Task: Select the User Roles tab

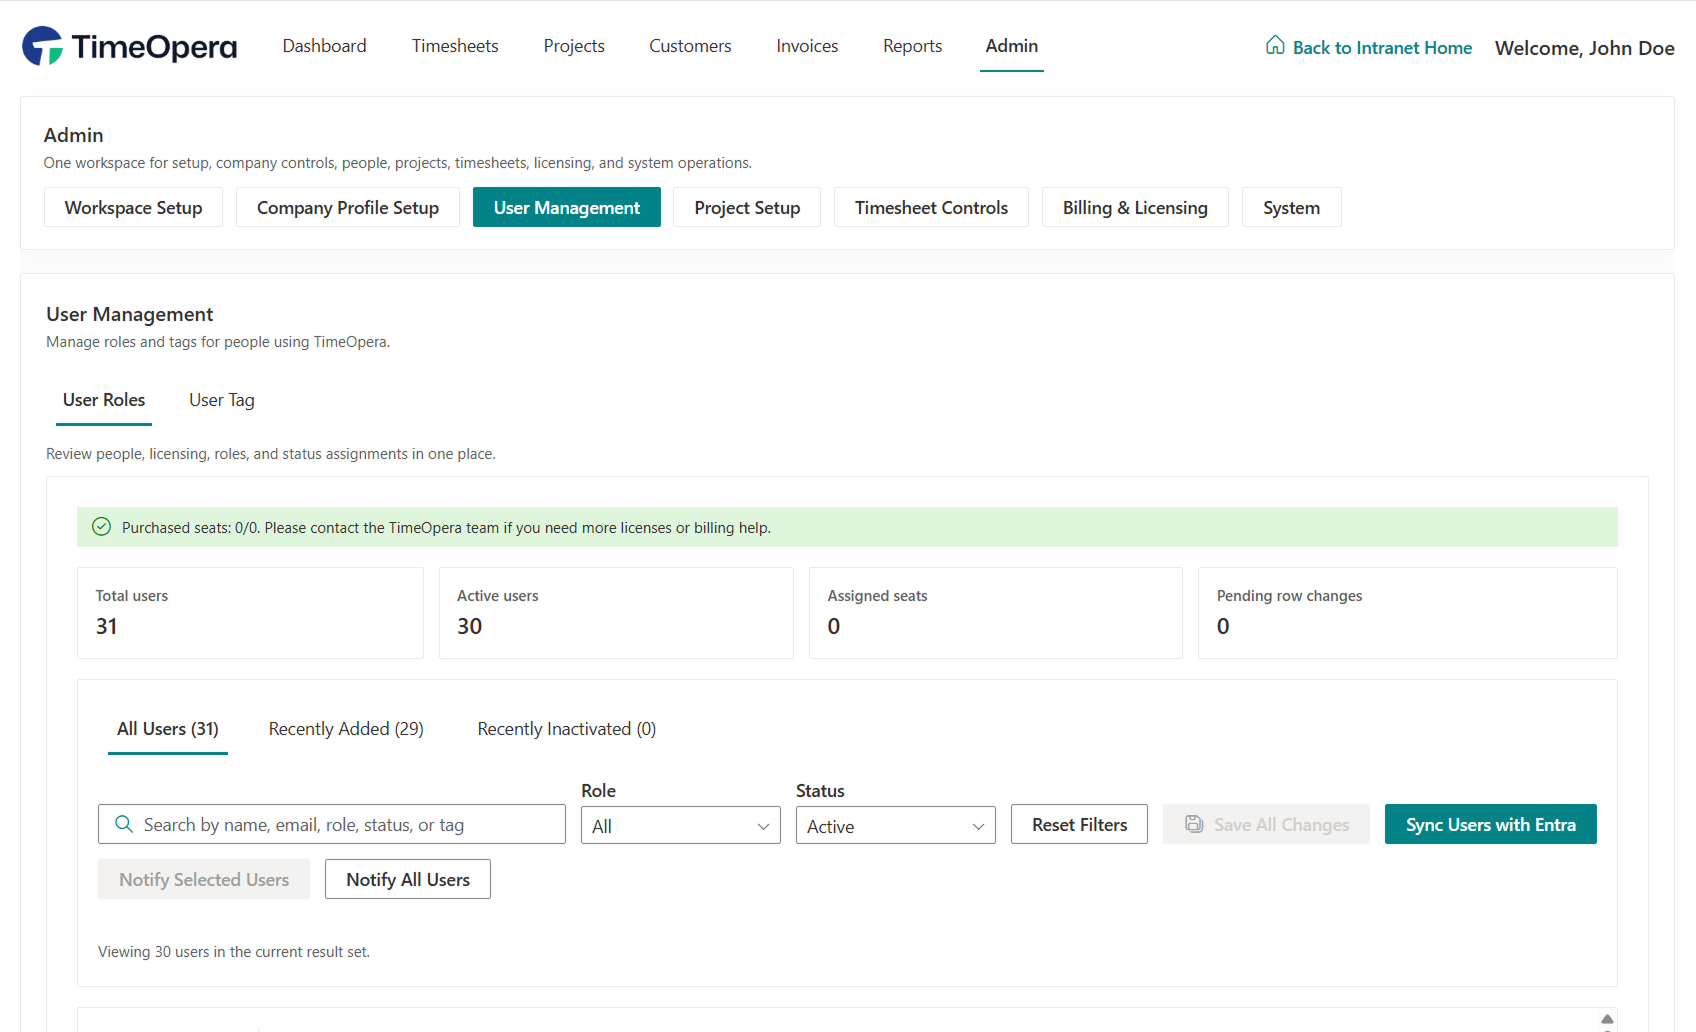Action: tap(104, 400)
